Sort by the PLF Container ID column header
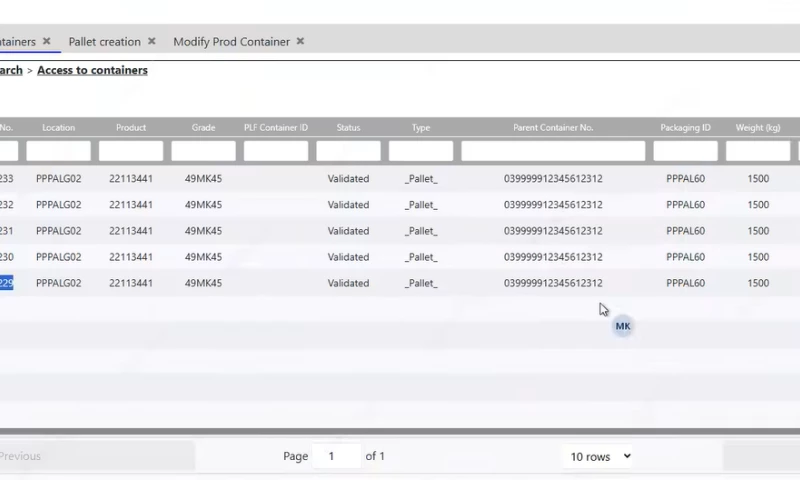 pos(276,128)
